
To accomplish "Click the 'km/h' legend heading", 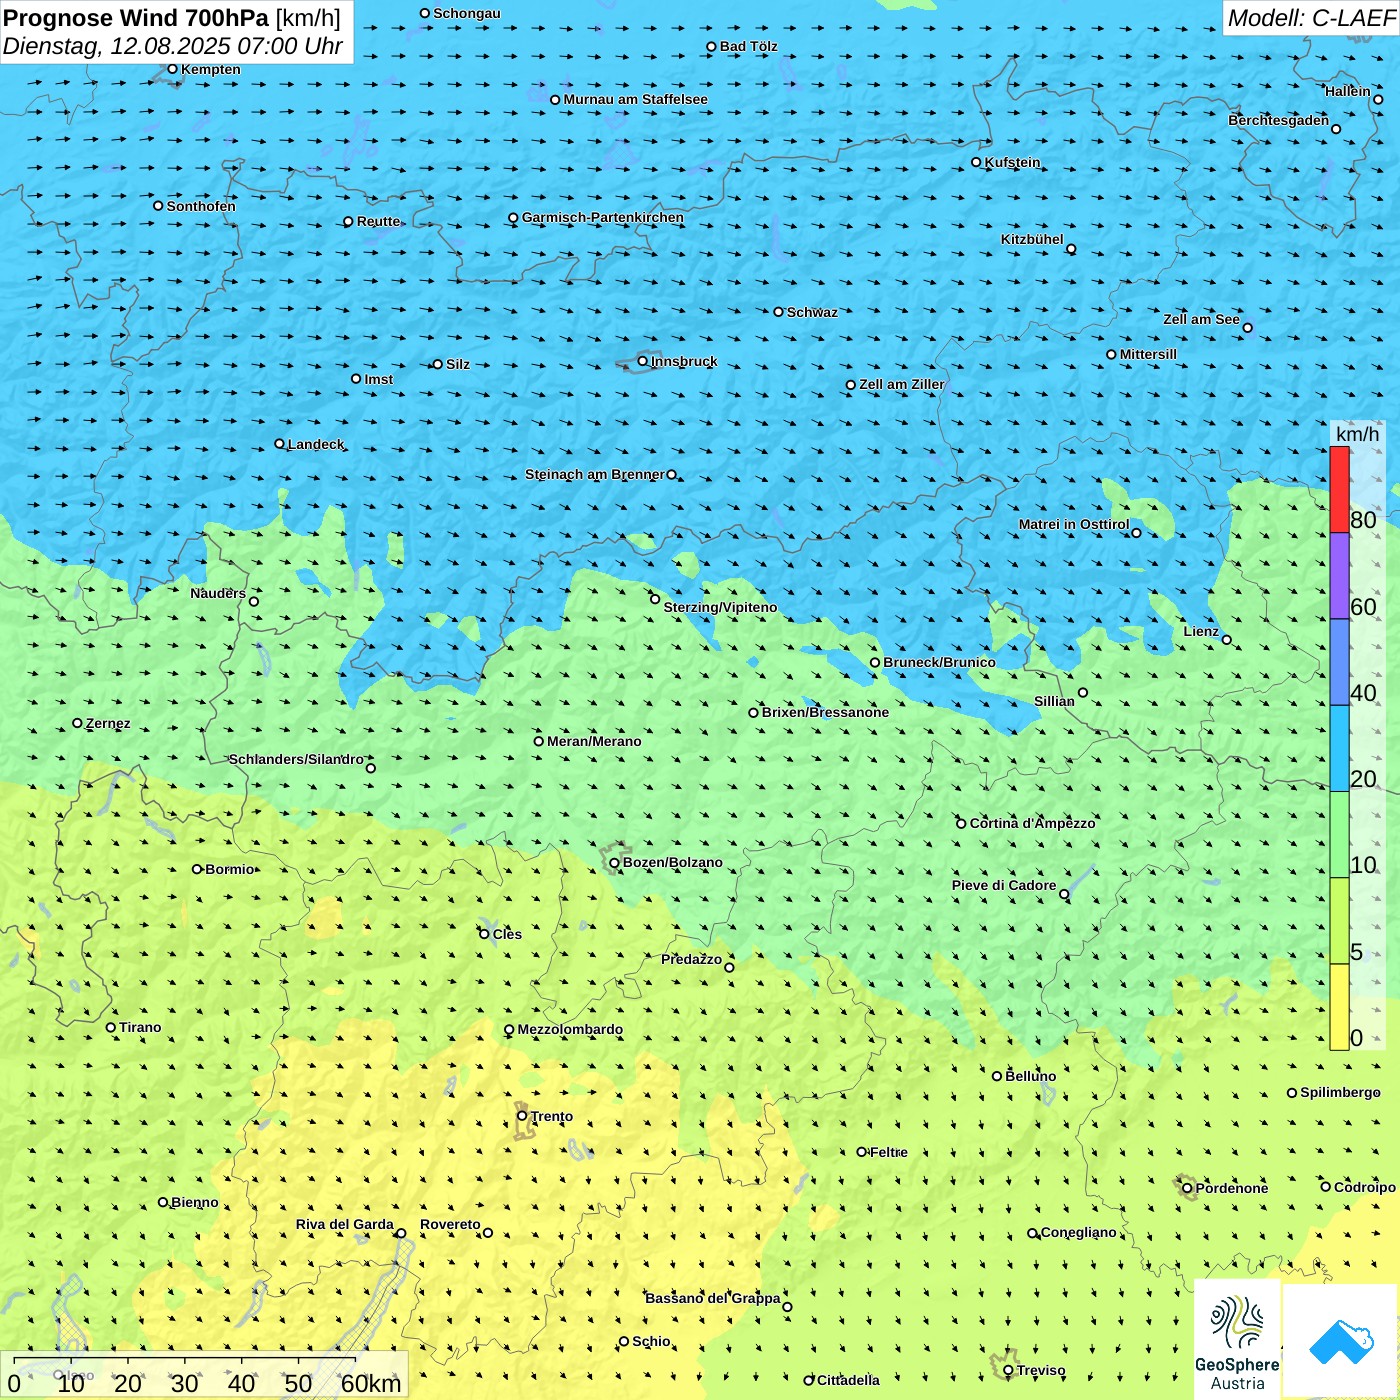I will (1357, 434).
